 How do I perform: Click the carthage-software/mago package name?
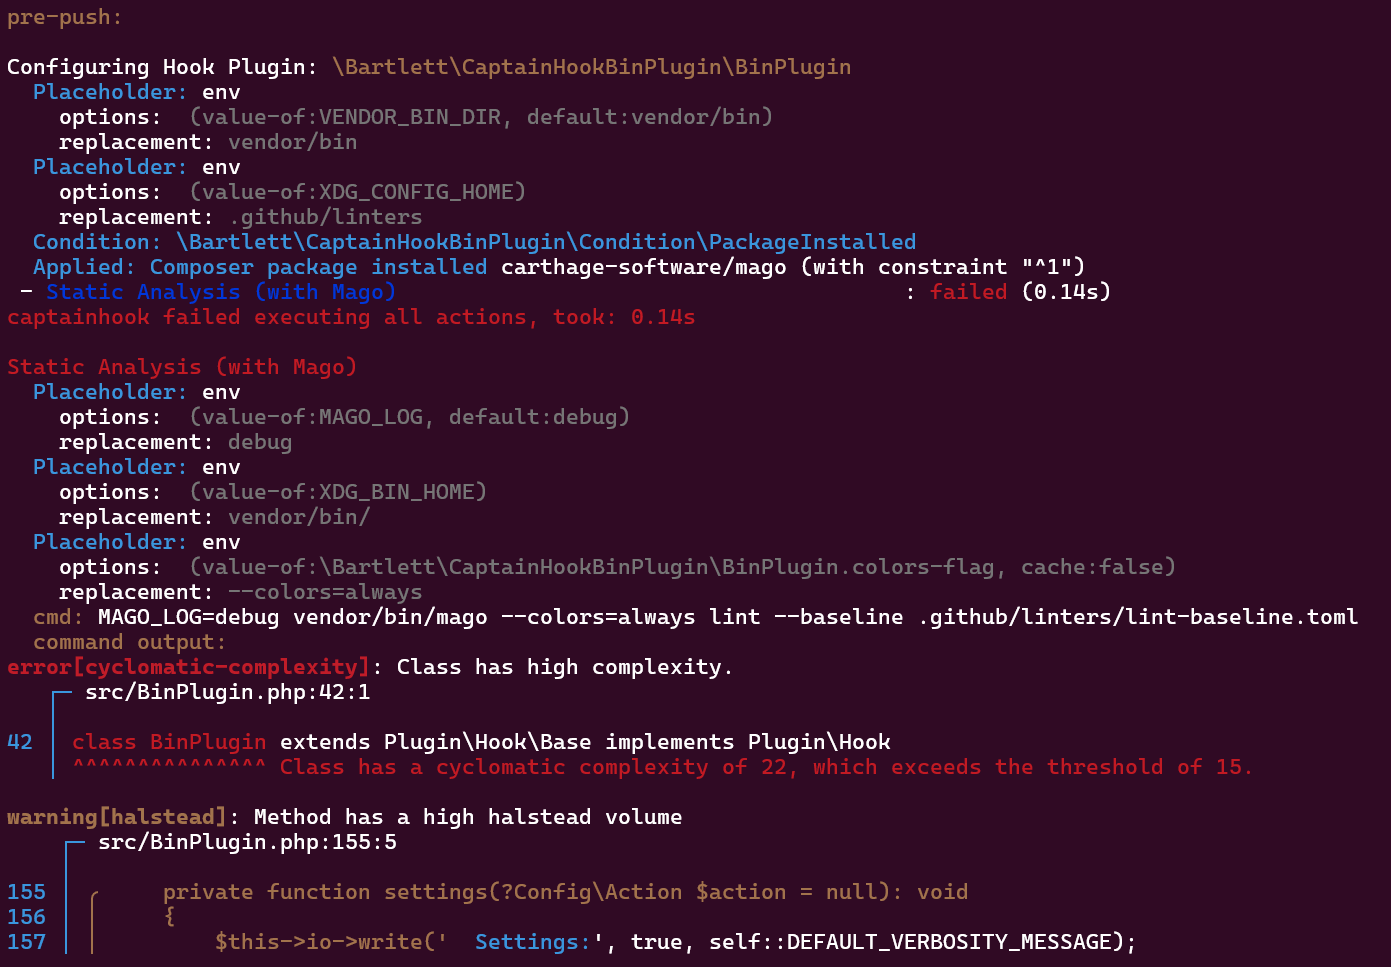pos(643,267)
